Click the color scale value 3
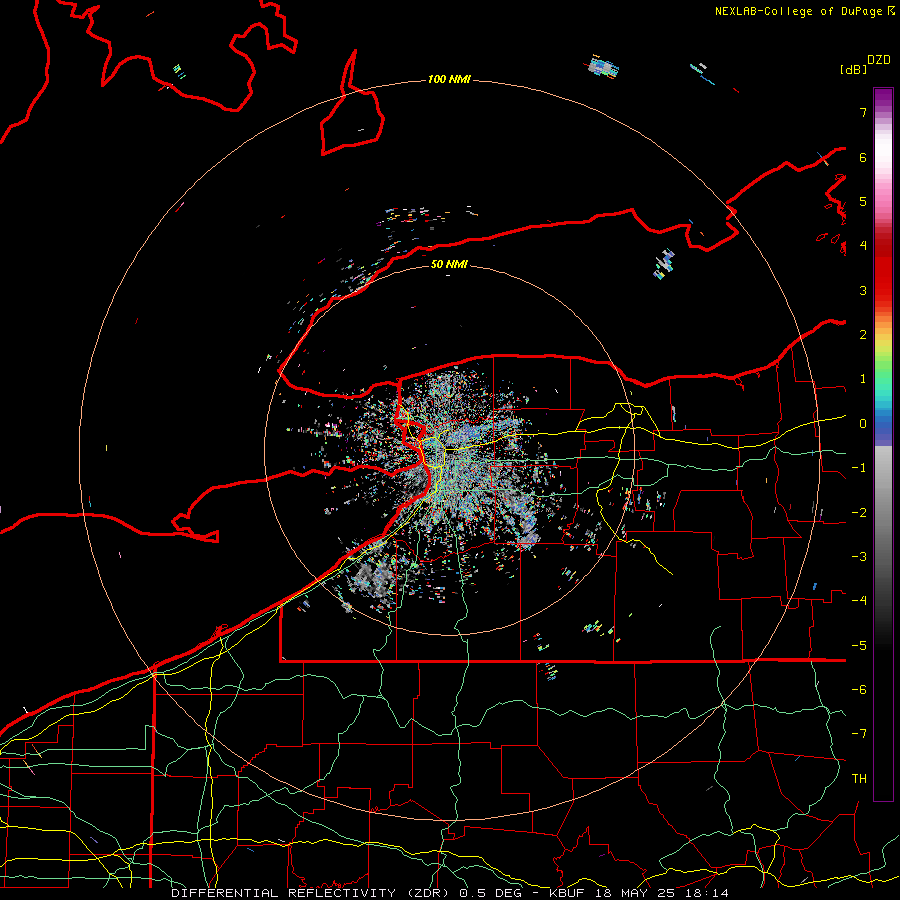 pyautogui.click(x=863, y=290)
